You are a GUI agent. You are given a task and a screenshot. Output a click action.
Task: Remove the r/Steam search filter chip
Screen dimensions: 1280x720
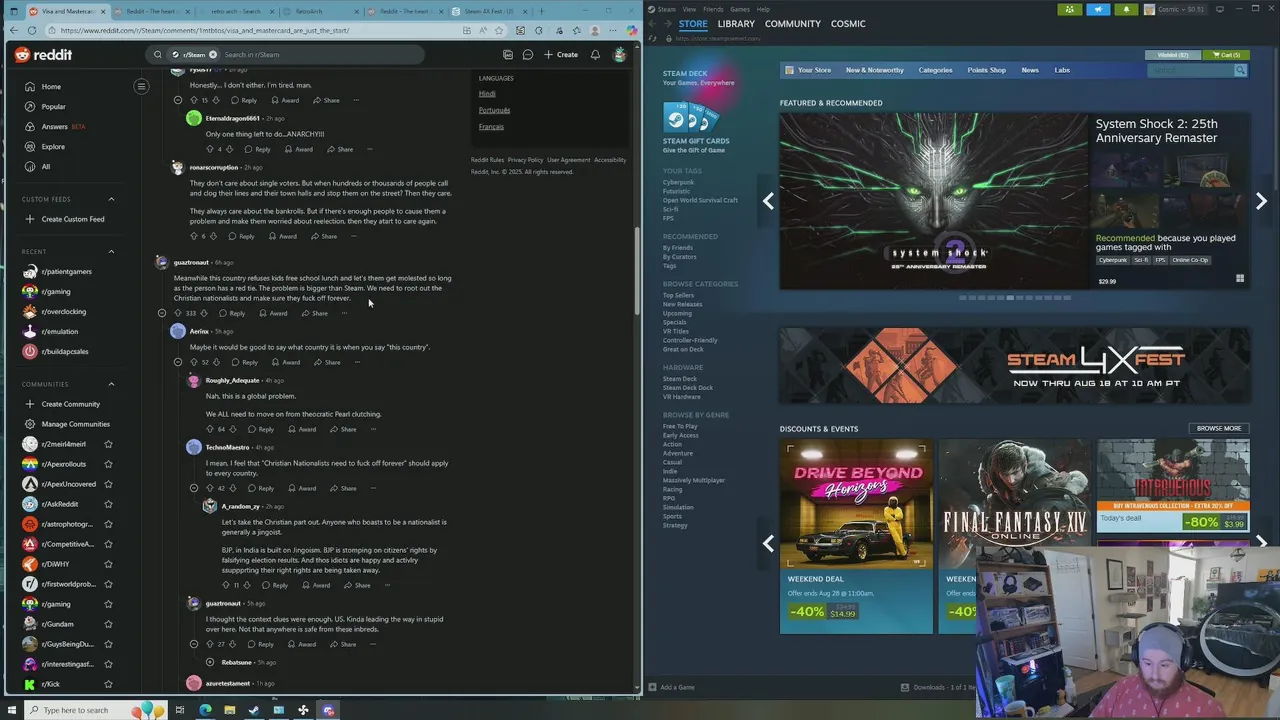[212, 55]
